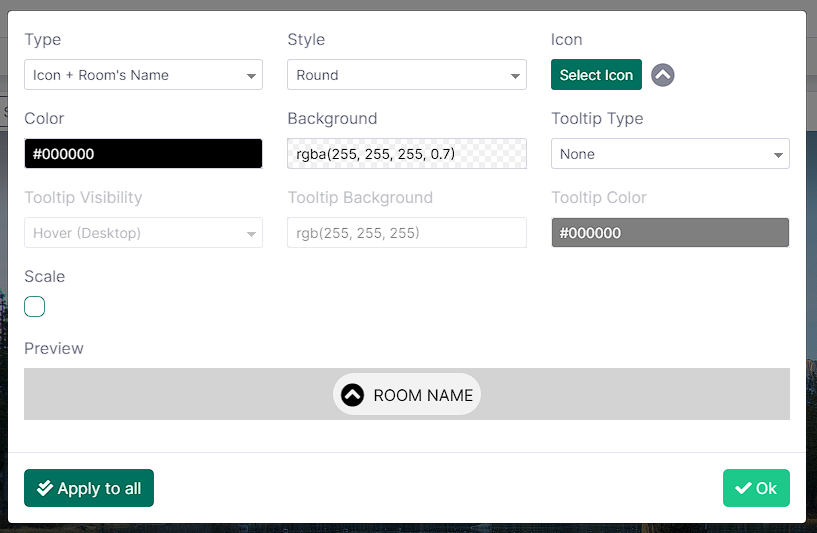The width and height of the screenshot is (817, 533).
Task: Open the Type dropdown
Action: pos(143,75)
